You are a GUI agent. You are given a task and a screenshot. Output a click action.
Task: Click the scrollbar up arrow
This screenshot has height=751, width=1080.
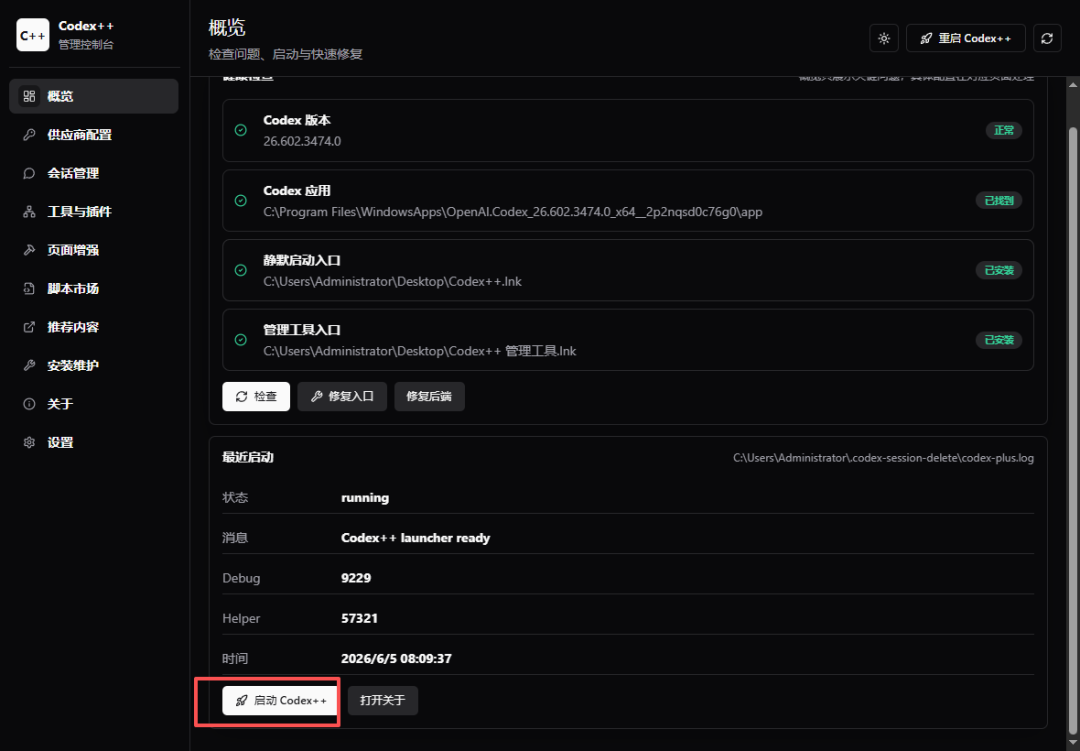tap(1072, 85)
